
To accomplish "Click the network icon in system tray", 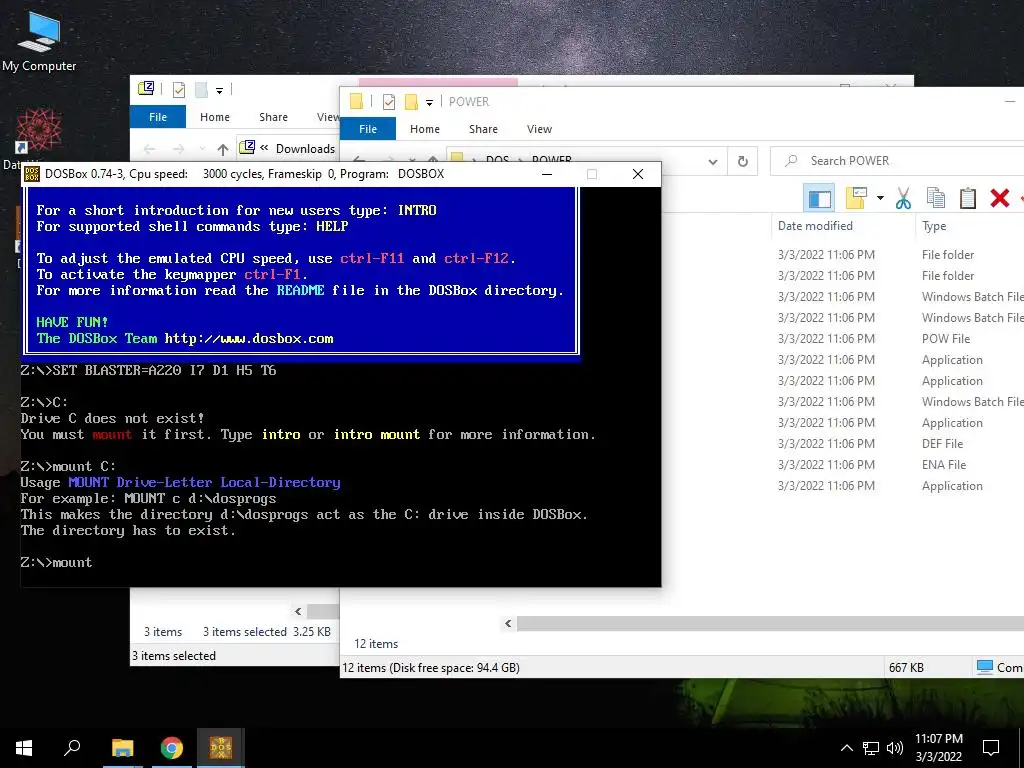I will [x=871, y=748].
